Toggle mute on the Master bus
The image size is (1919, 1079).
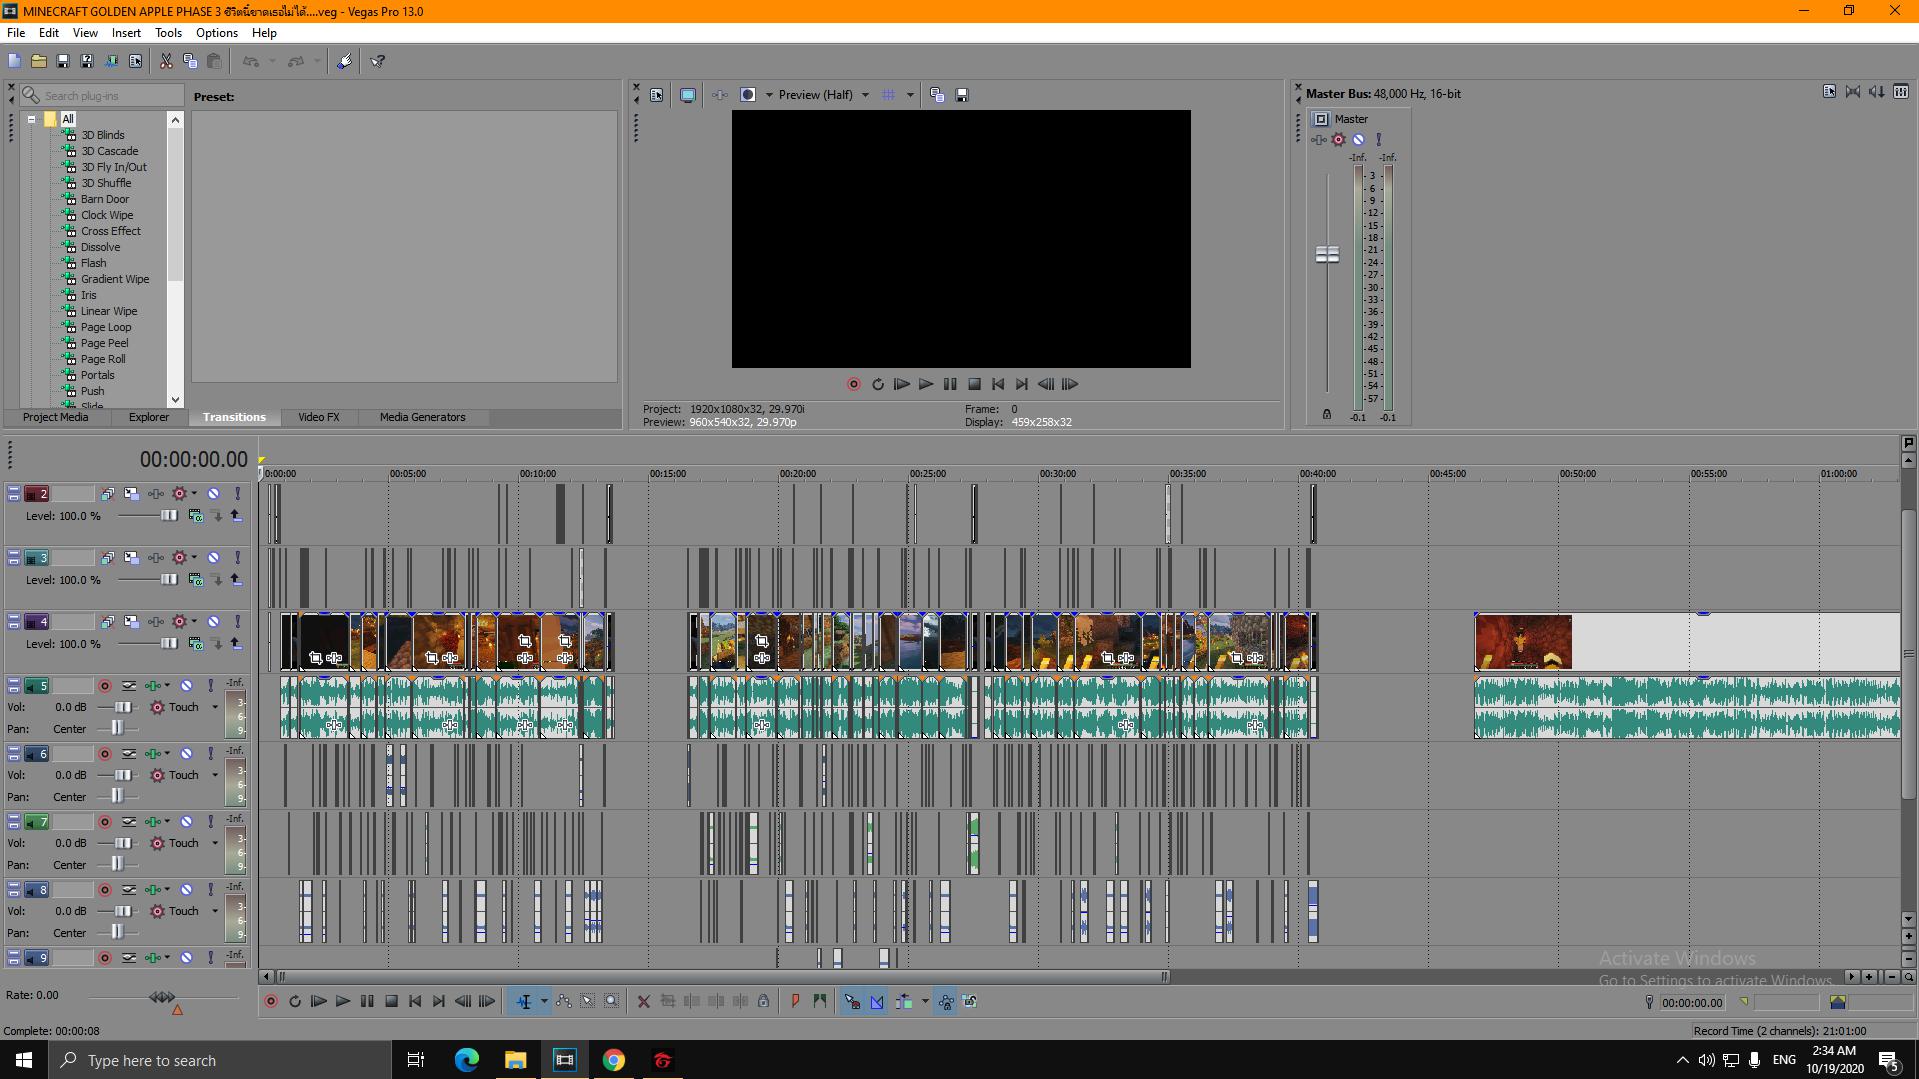tap(1358, 140)
